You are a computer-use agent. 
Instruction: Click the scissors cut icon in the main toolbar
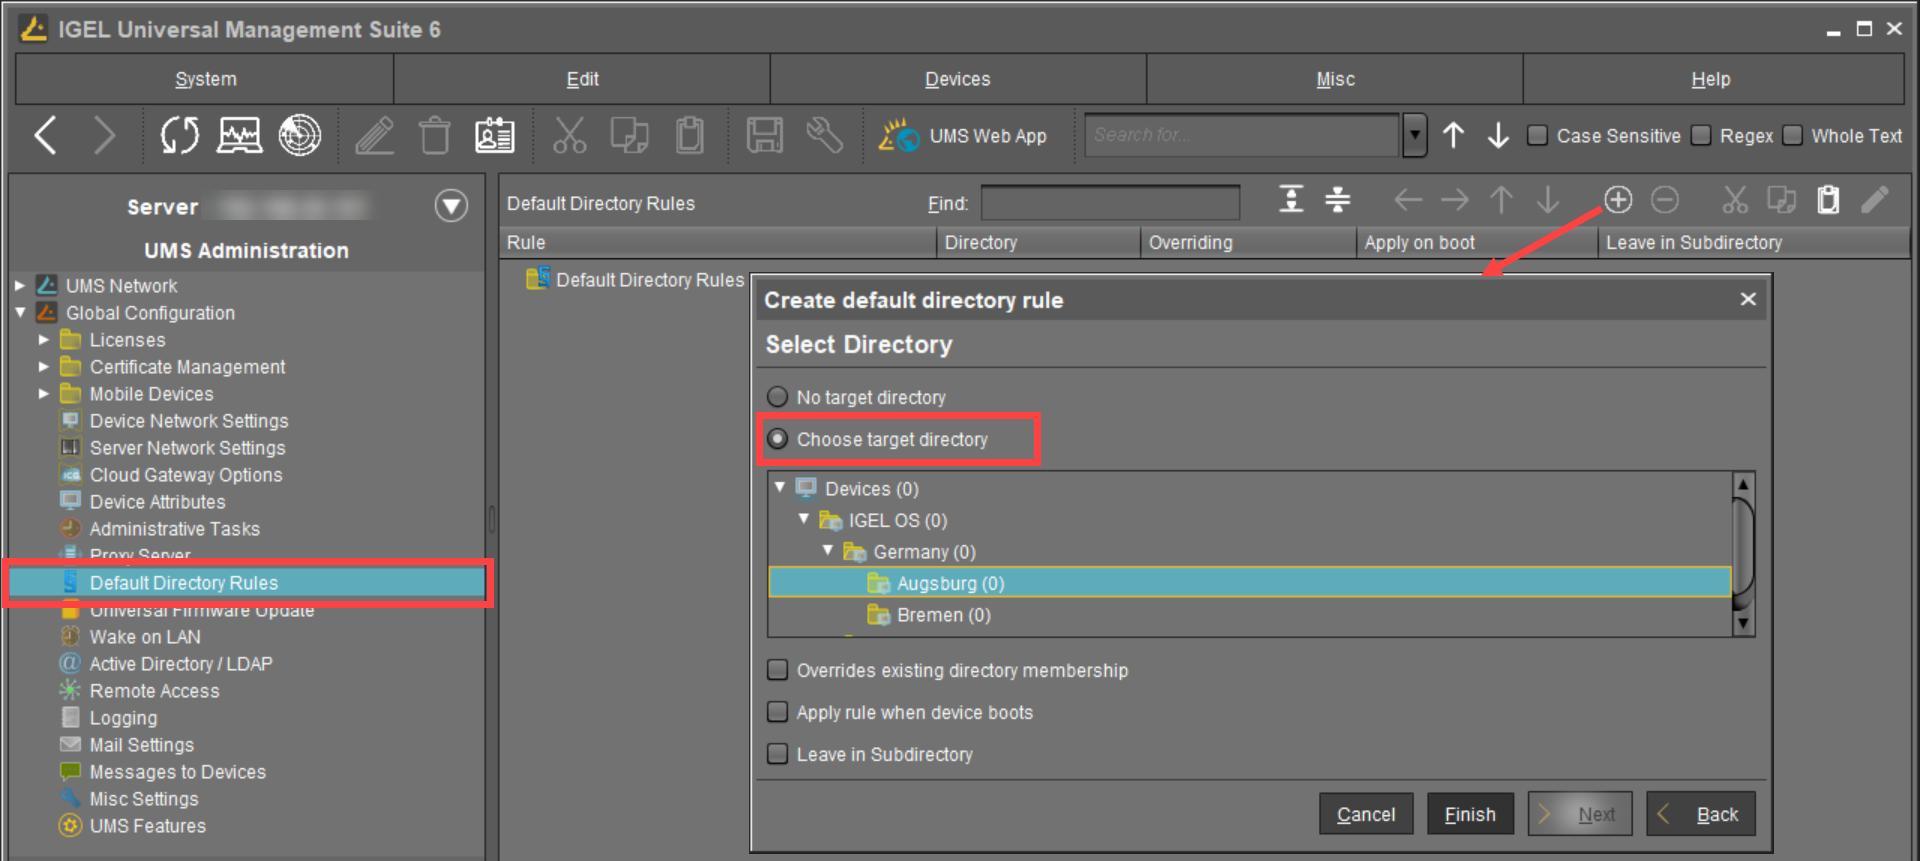coord(569,136)
